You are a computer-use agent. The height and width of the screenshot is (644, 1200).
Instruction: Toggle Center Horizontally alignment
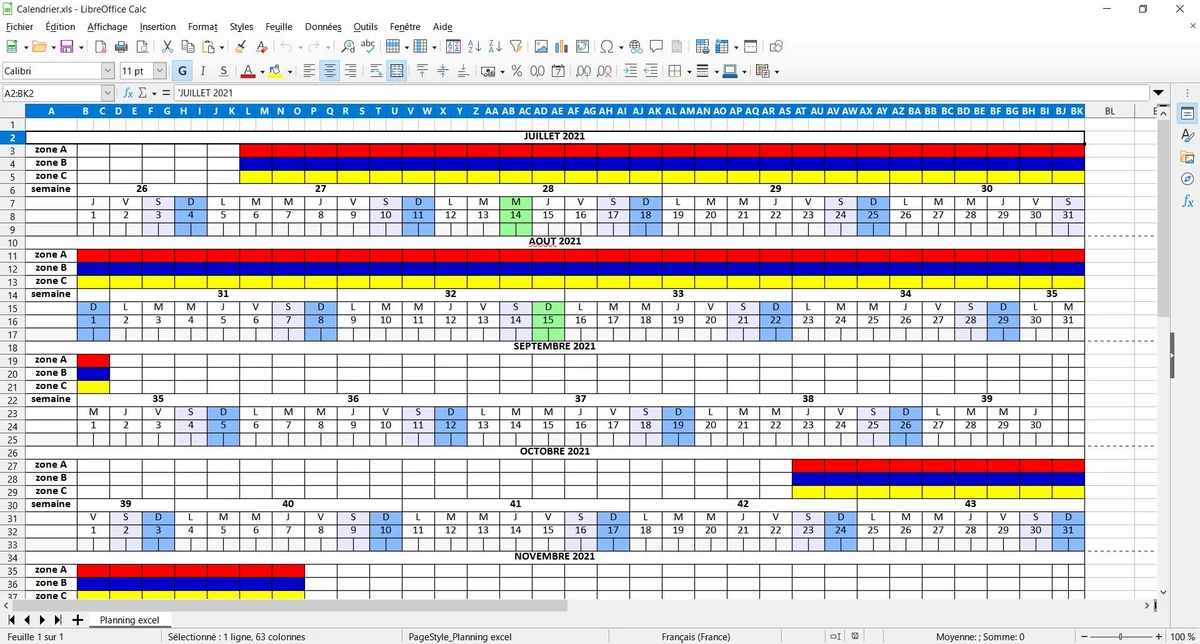pyautogui.click(x=330, y=71)
